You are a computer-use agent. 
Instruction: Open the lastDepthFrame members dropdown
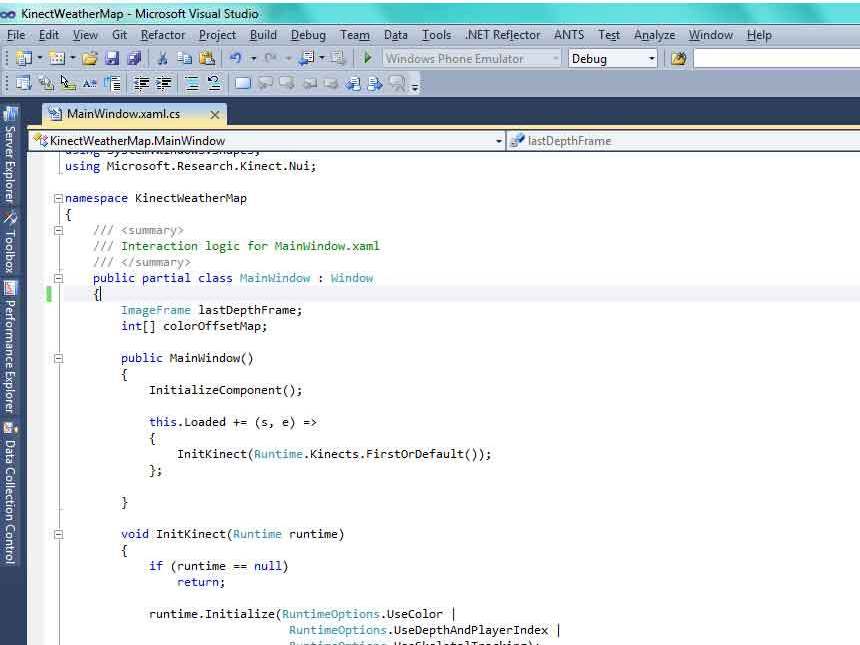683,141
